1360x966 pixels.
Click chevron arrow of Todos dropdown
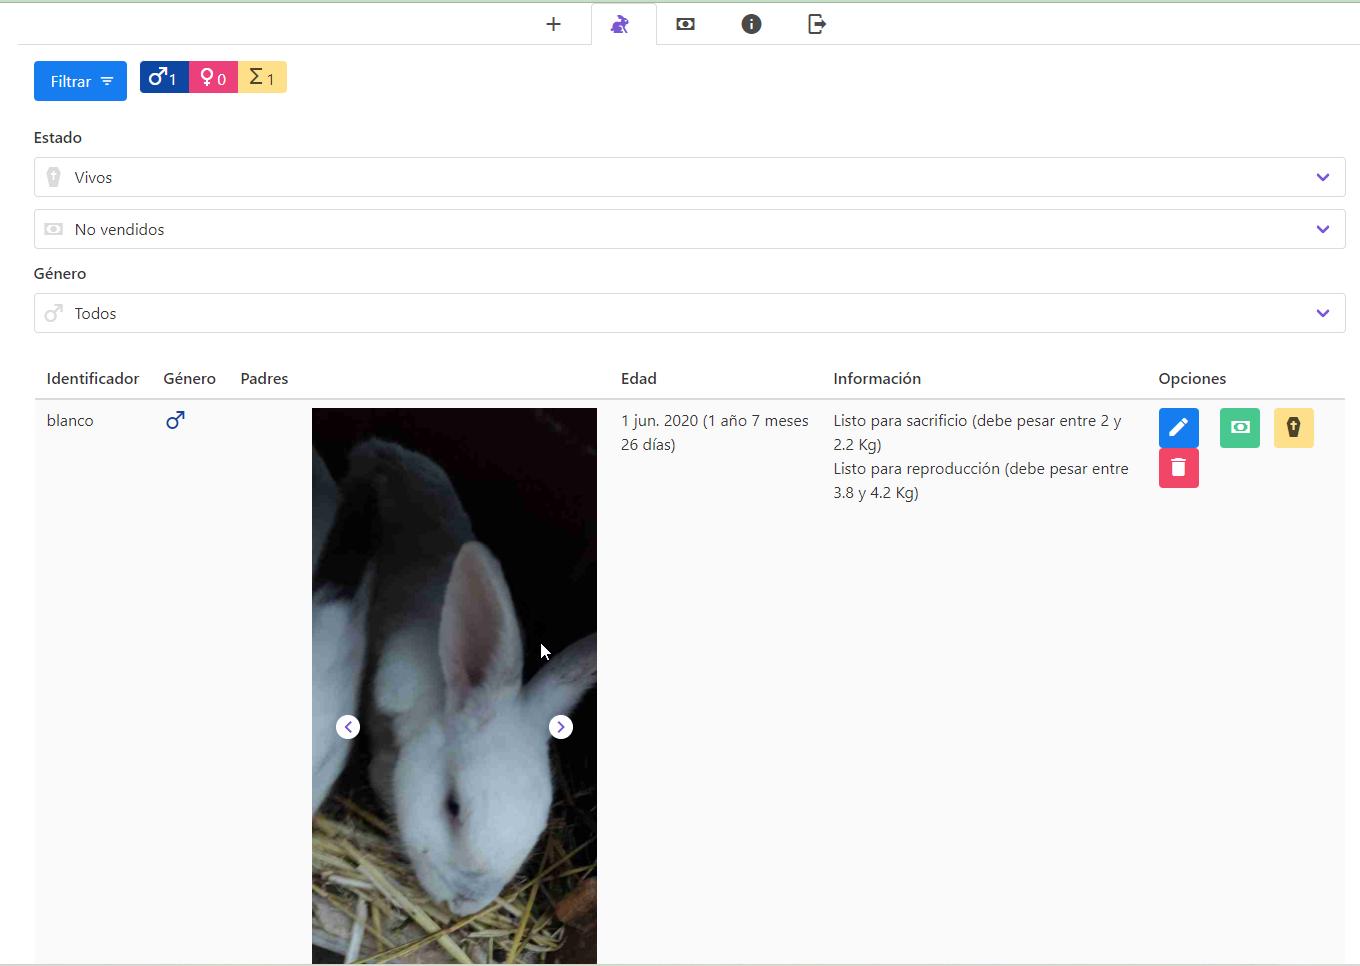(x=1323, y=313)
